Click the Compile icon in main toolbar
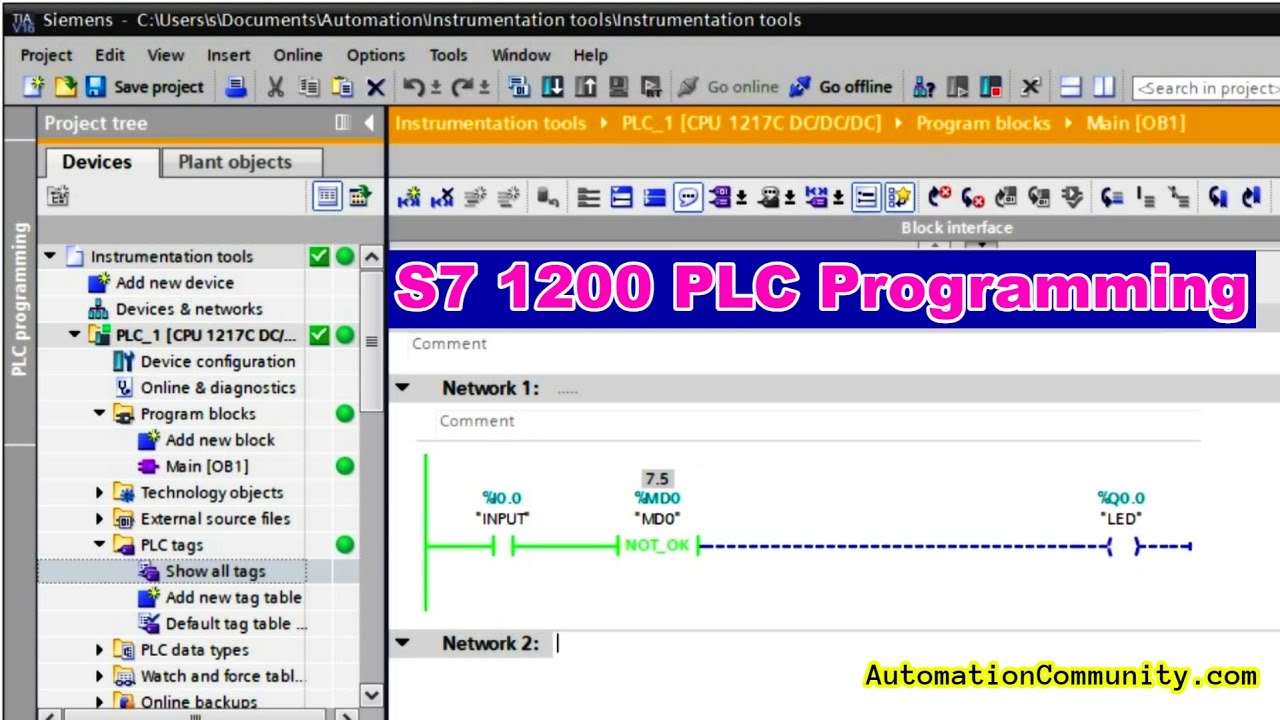The width and height of the screenshot is (1280, 720). (519, 87)
